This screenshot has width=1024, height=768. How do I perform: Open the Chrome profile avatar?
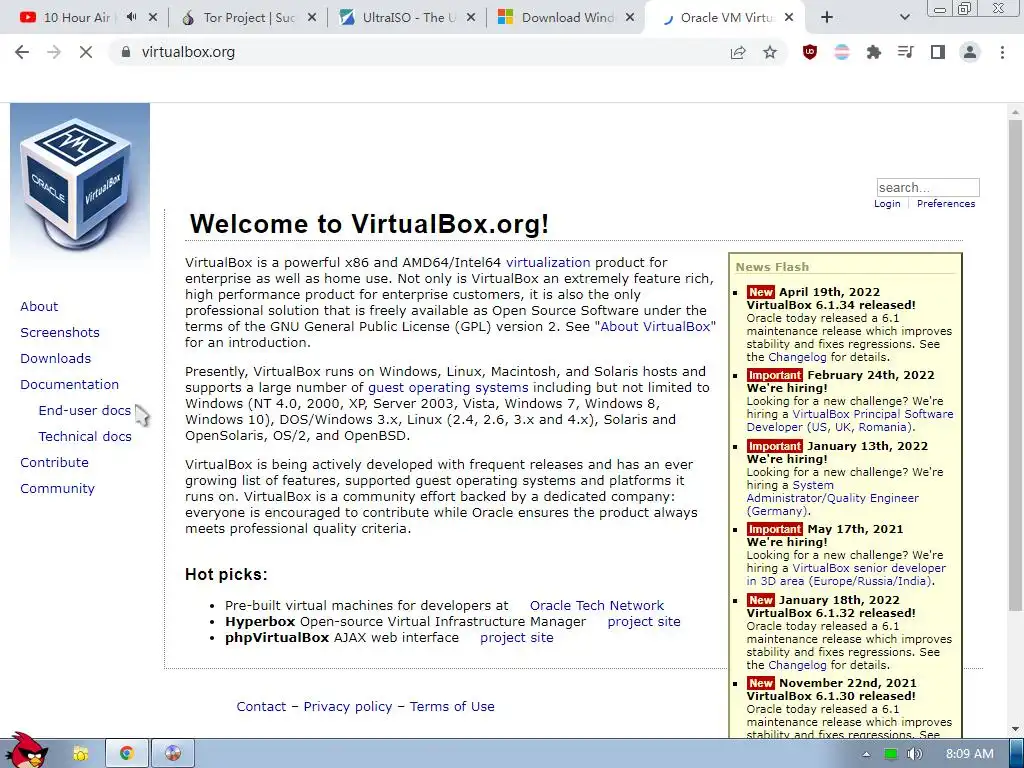[x=970, y=52]
